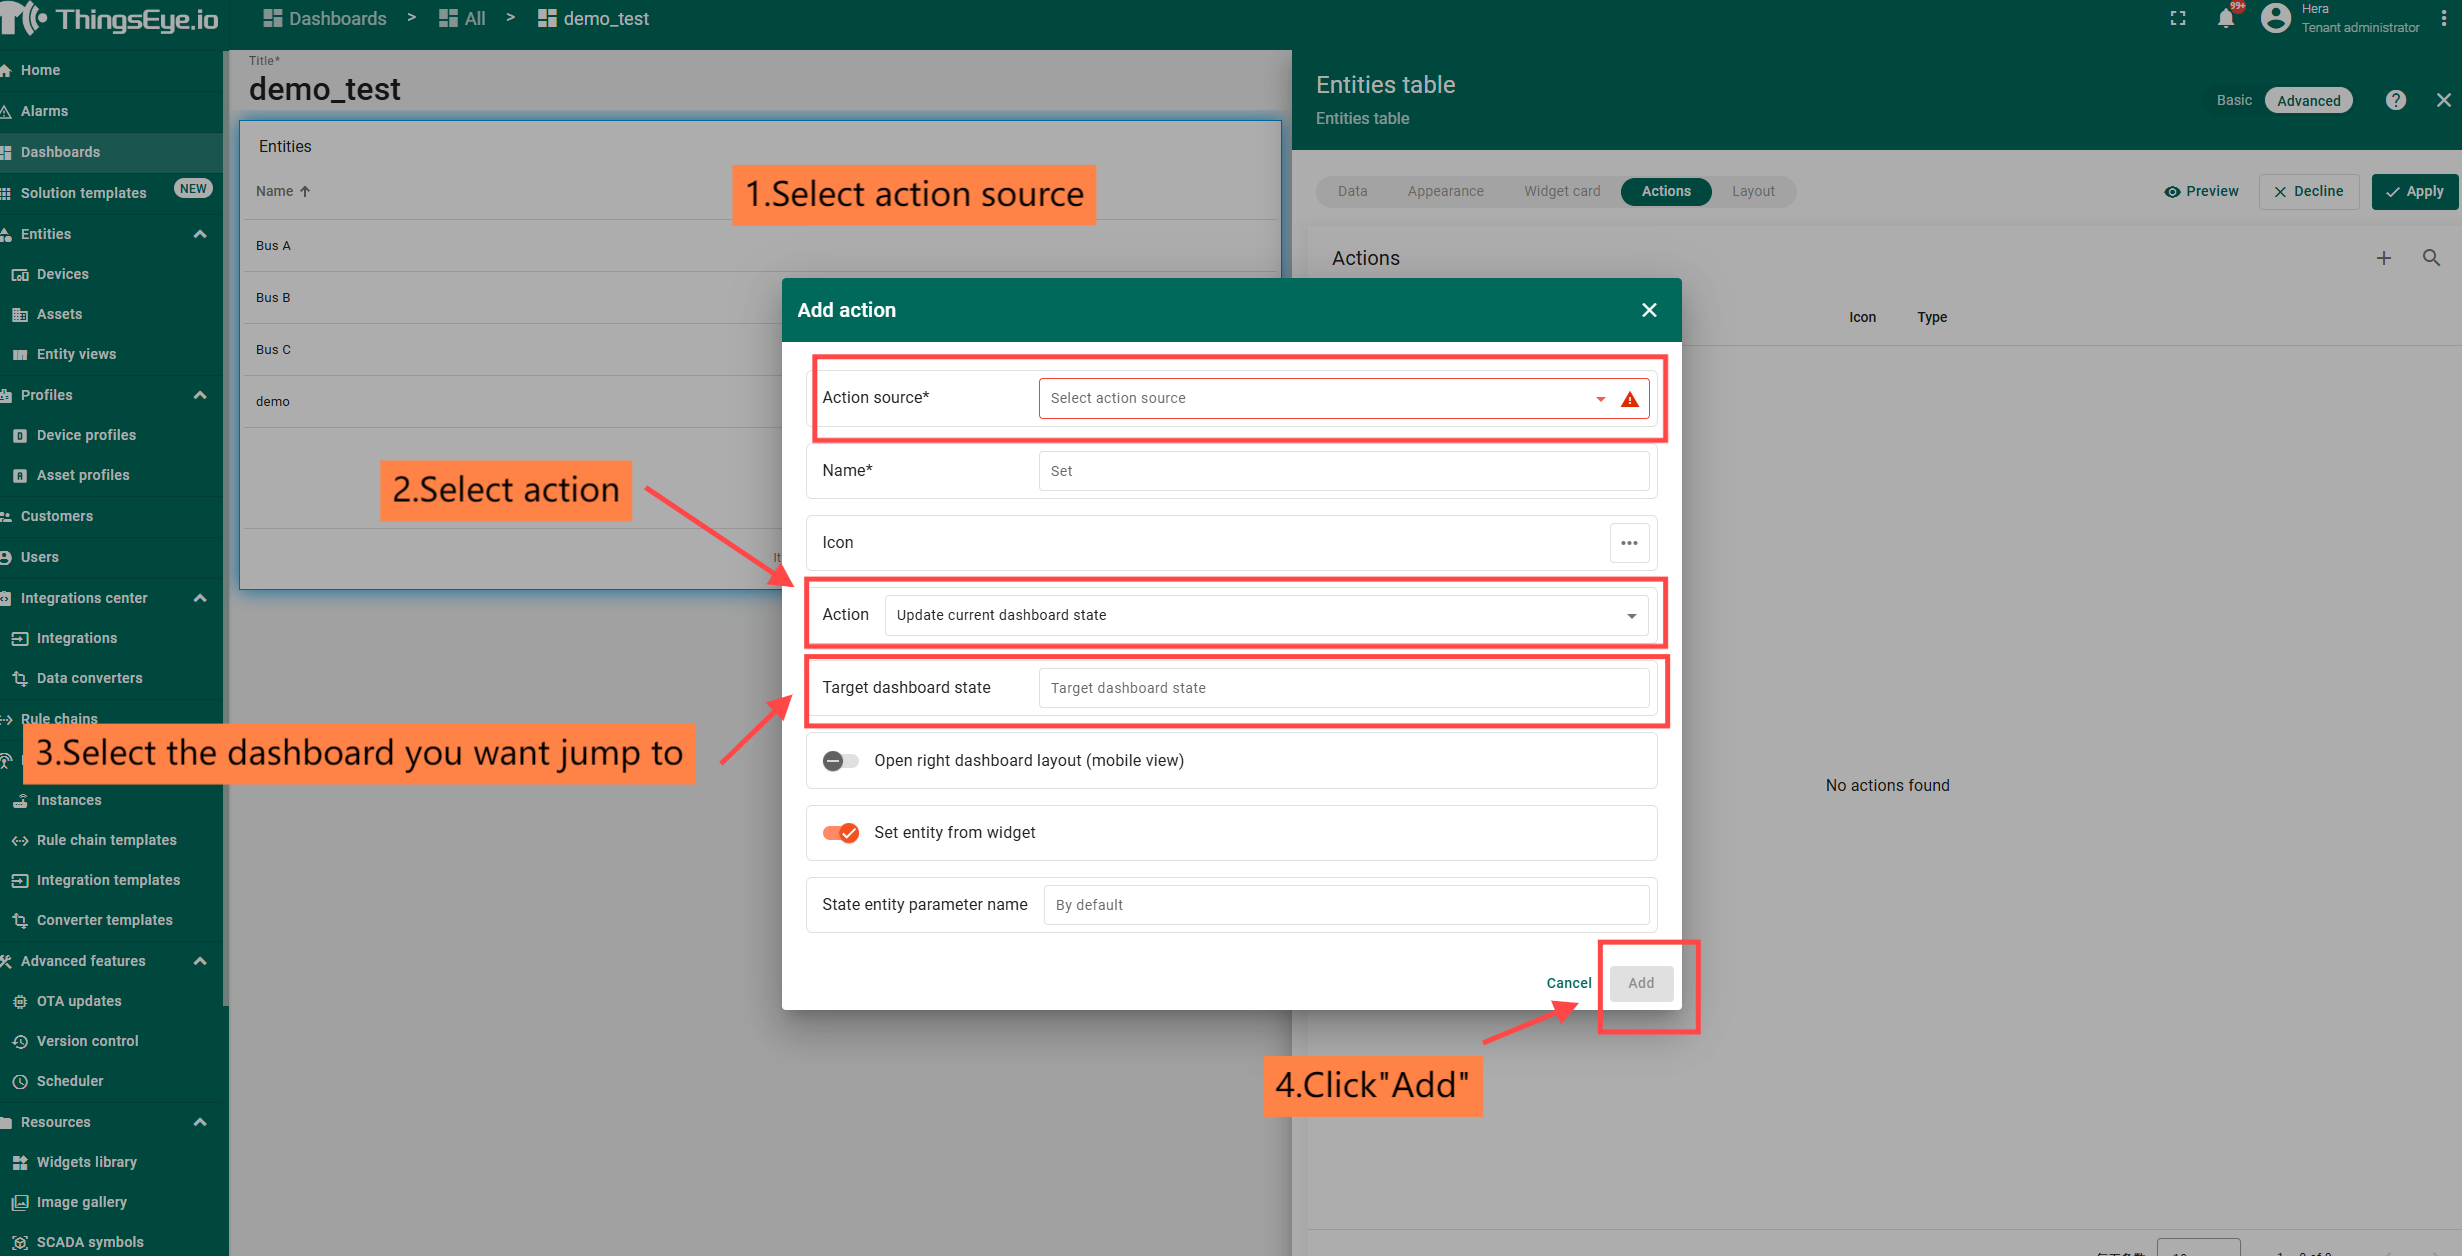The width and height of the screenshot is (2462, 1256).
Task: Switch to the Appearance tab
Action: coord(1445,191)
